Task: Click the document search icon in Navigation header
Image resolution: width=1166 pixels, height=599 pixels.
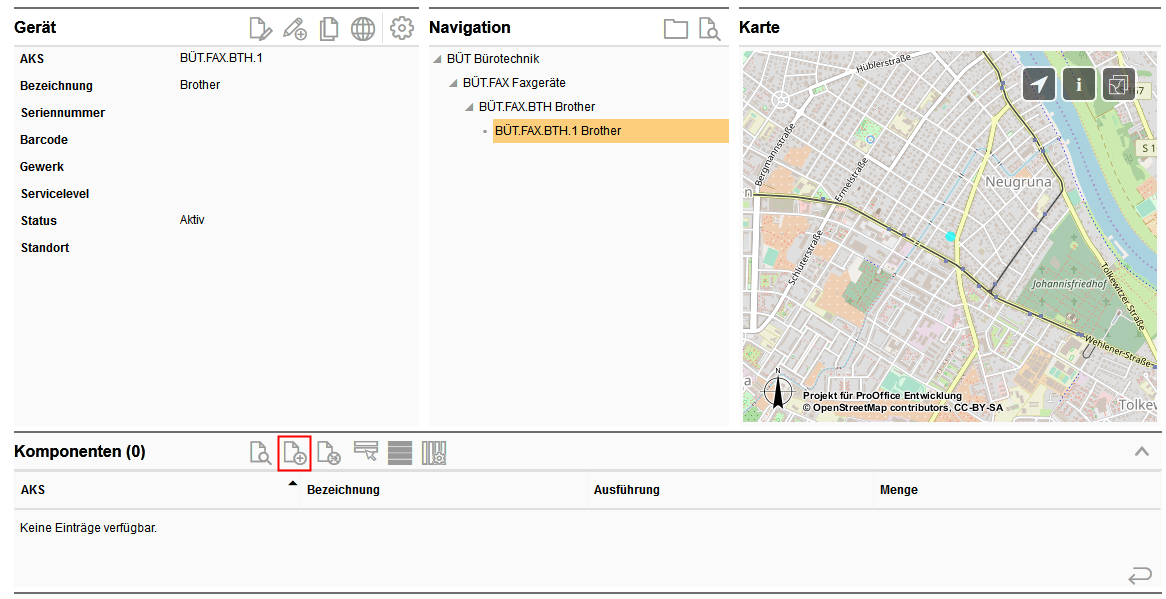Action: click(x=709, y=29)
